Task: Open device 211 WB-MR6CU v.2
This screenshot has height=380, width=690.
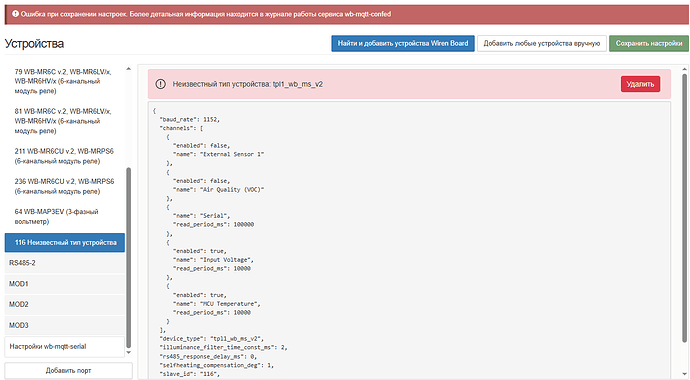Action: pyautogui.click(x=64, y=156)
